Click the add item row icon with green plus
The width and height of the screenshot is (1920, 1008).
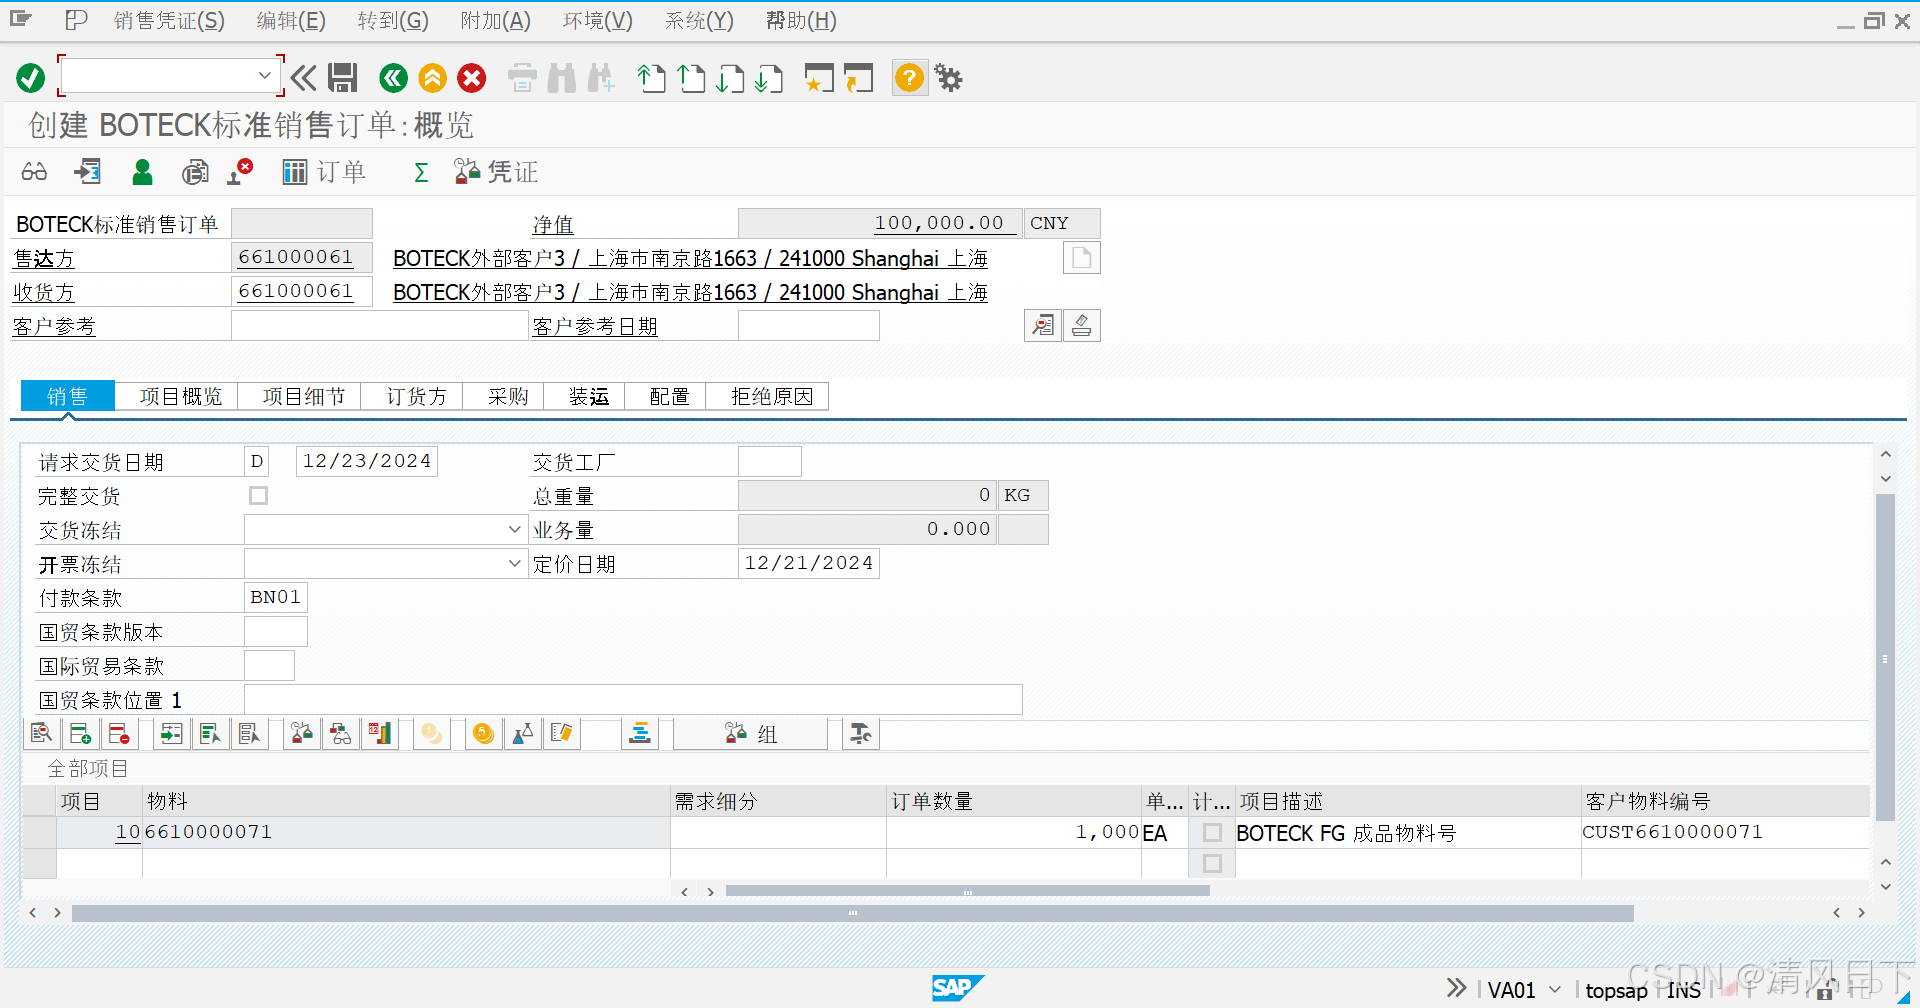click(x=81, y=734)
